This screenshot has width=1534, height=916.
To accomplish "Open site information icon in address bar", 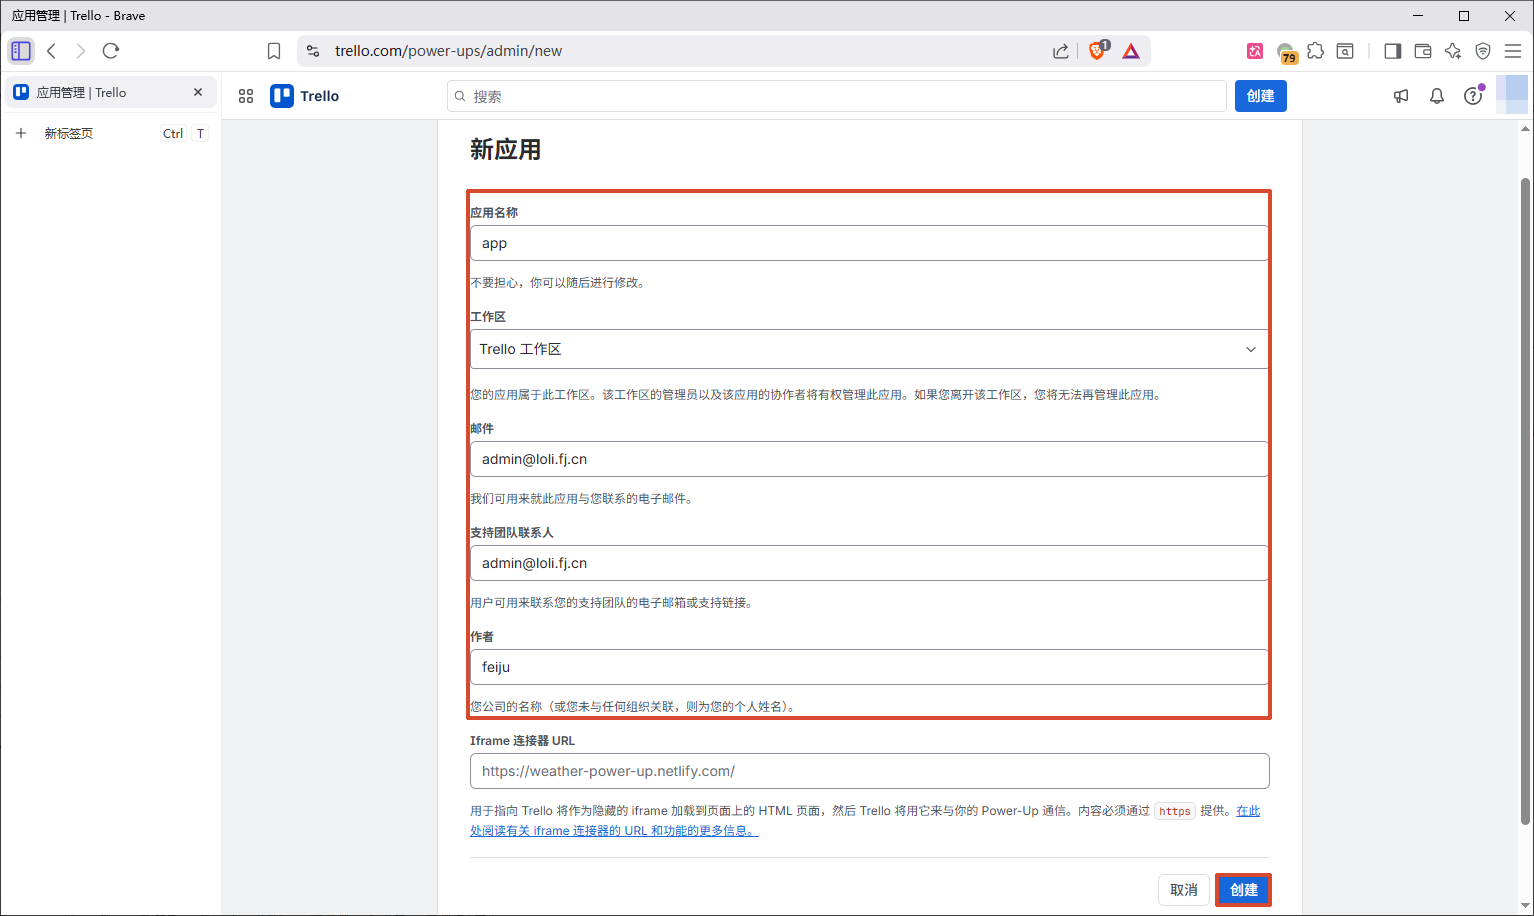I will click(313, 51).
